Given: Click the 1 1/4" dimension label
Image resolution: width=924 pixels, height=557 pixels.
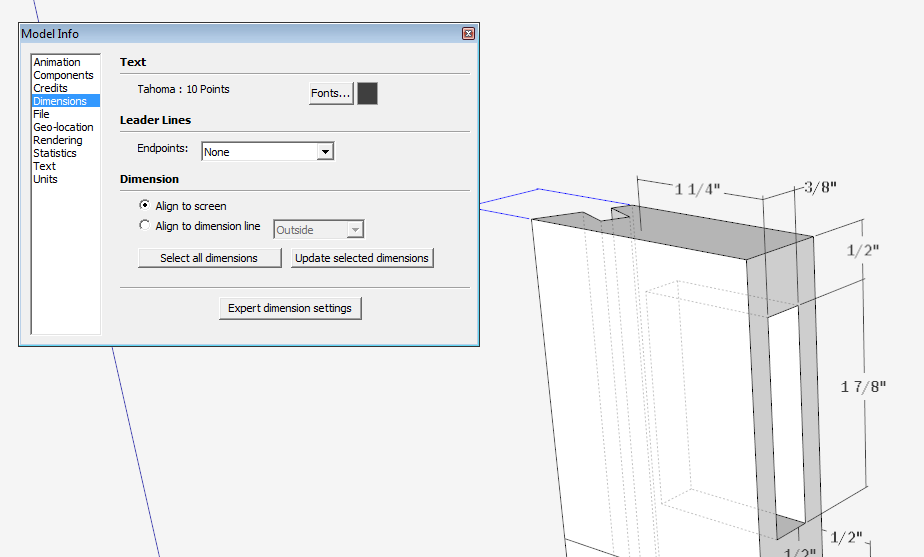Looking at the screenshot, I should click(698, 189).
